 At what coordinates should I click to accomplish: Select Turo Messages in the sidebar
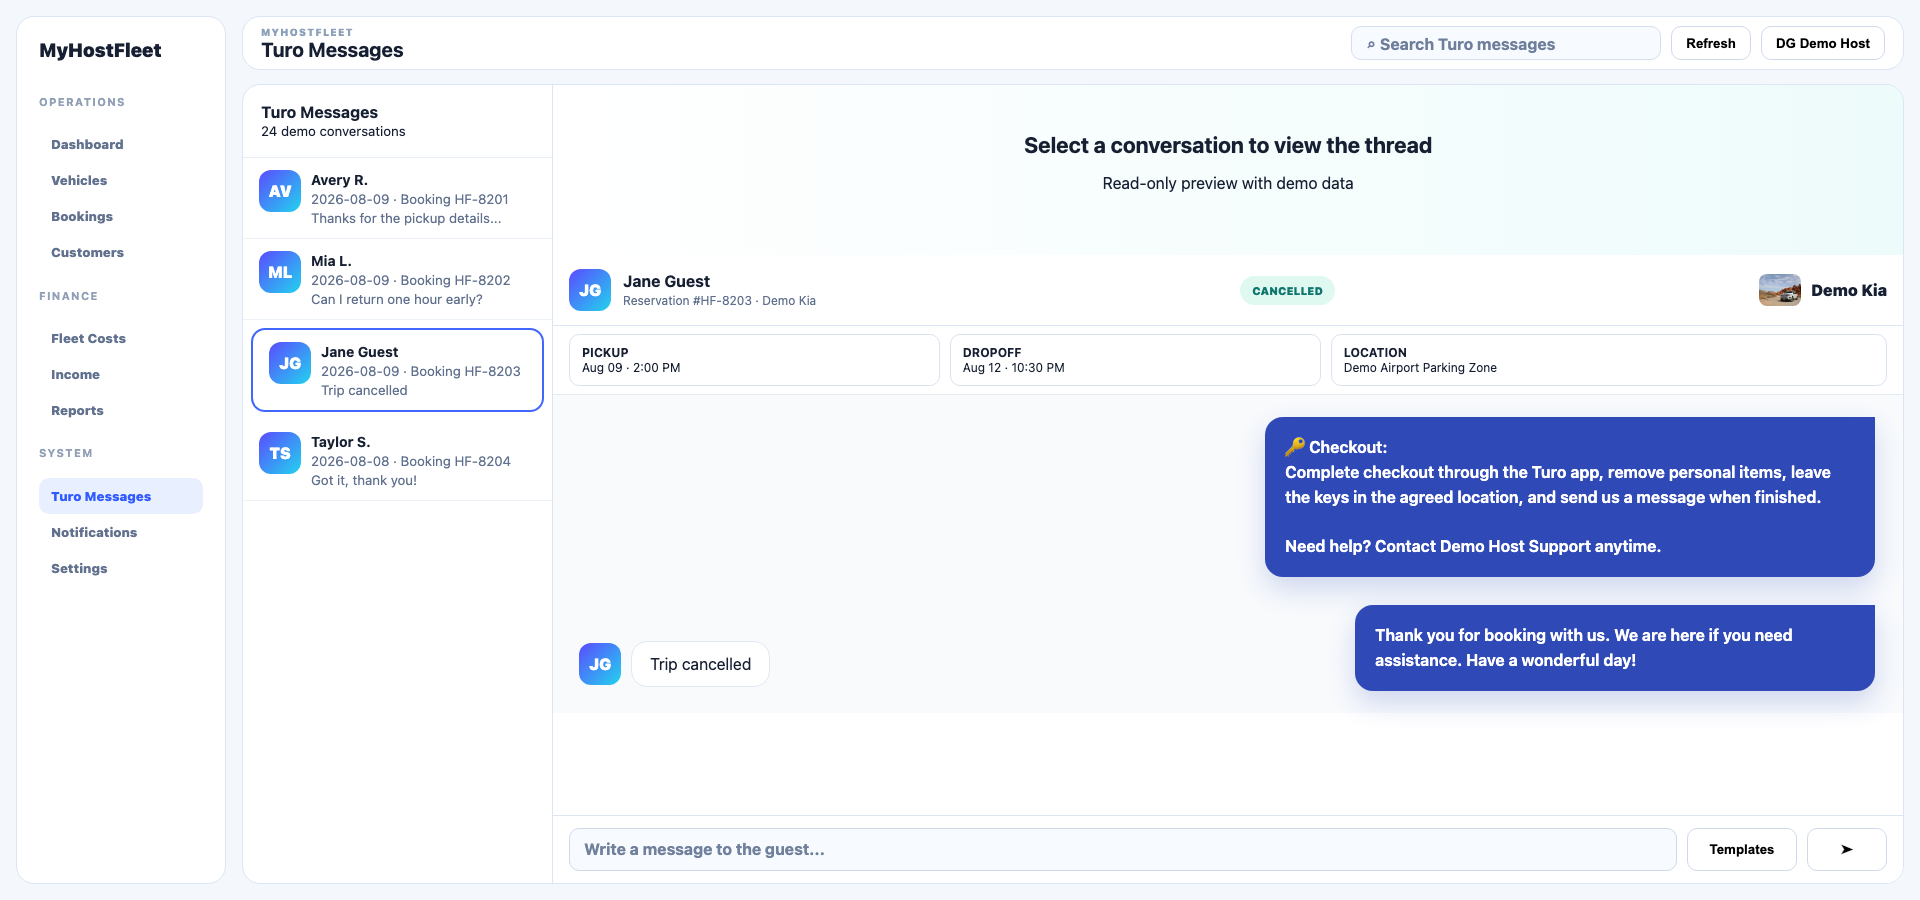click(121, 496)
